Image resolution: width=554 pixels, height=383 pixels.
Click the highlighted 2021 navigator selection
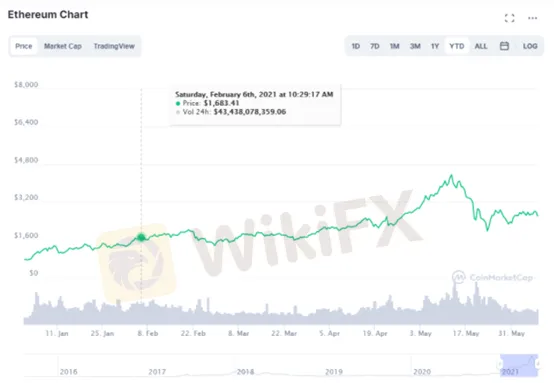click(519, 365)
